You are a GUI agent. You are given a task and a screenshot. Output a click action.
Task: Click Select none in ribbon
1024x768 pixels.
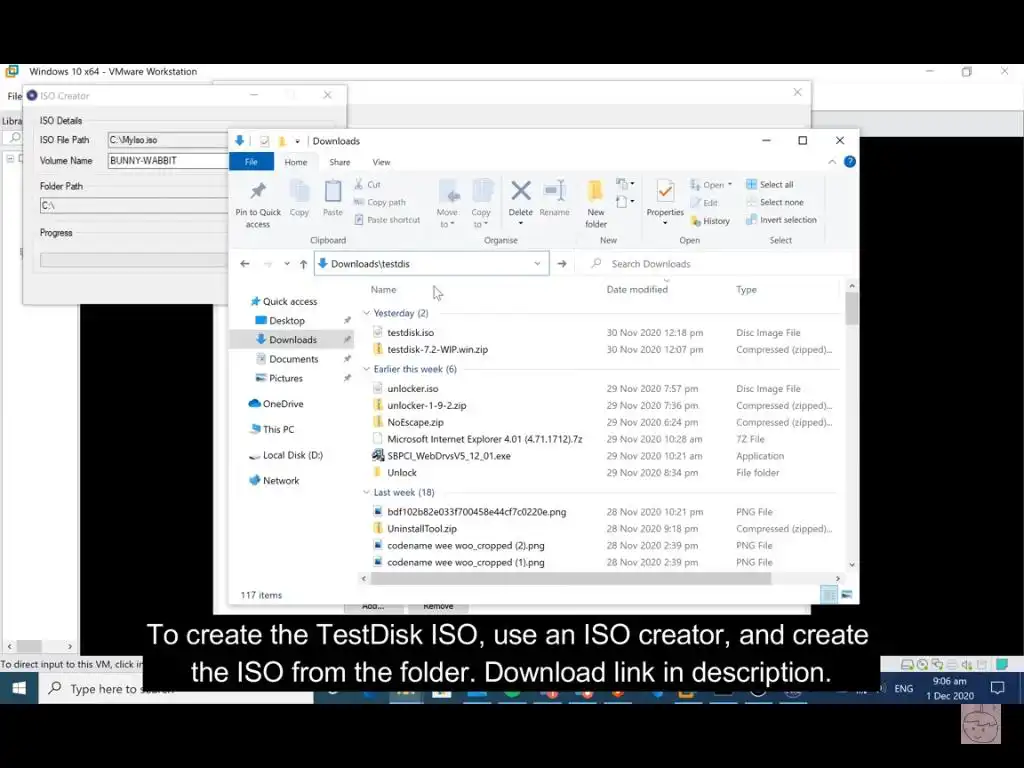[775, 202]
